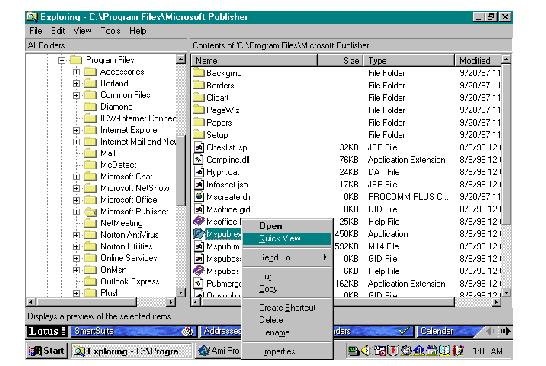The height and width of the screenshot is (366, 546).
Task: Open the View menu
Action: [83, 31]
